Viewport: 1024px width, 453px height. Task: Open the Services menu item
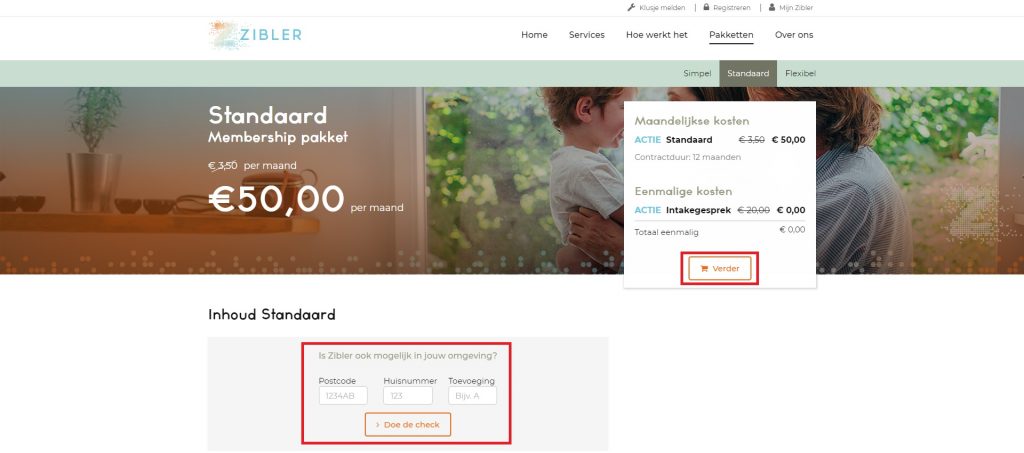tap(586, 35)
